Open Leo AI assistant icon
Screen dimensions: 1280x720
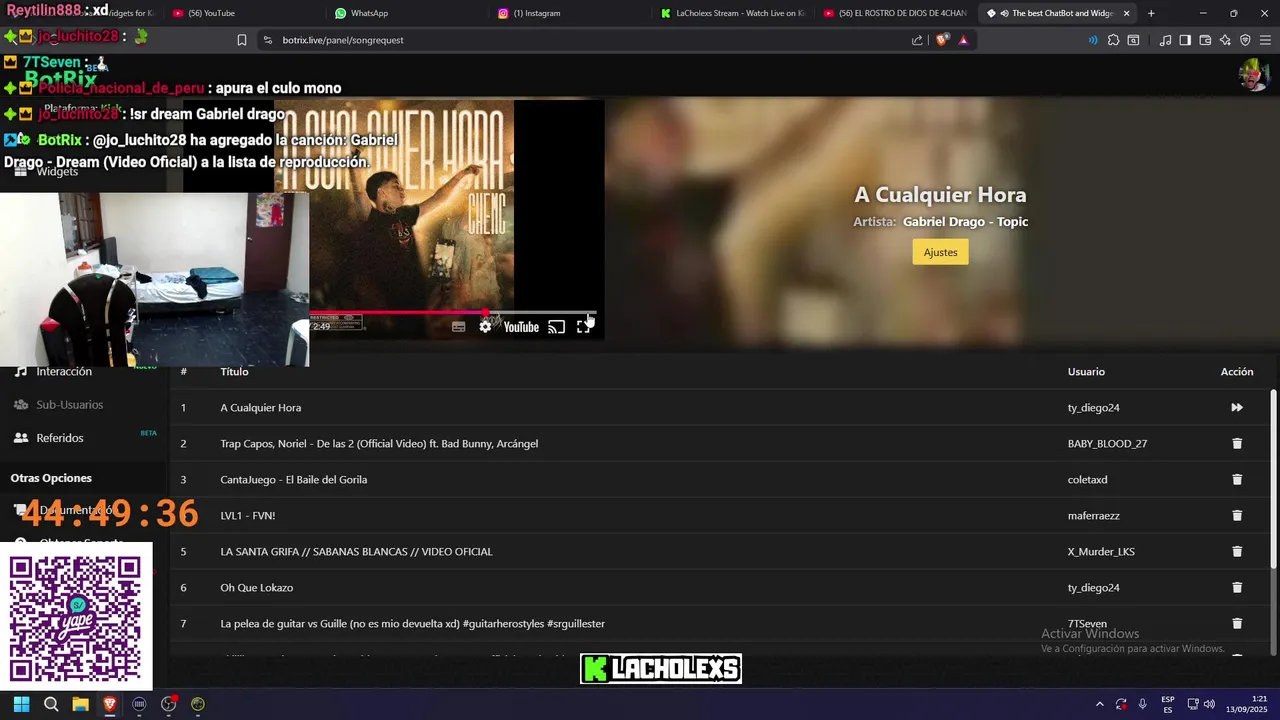tap(1225, 40)
